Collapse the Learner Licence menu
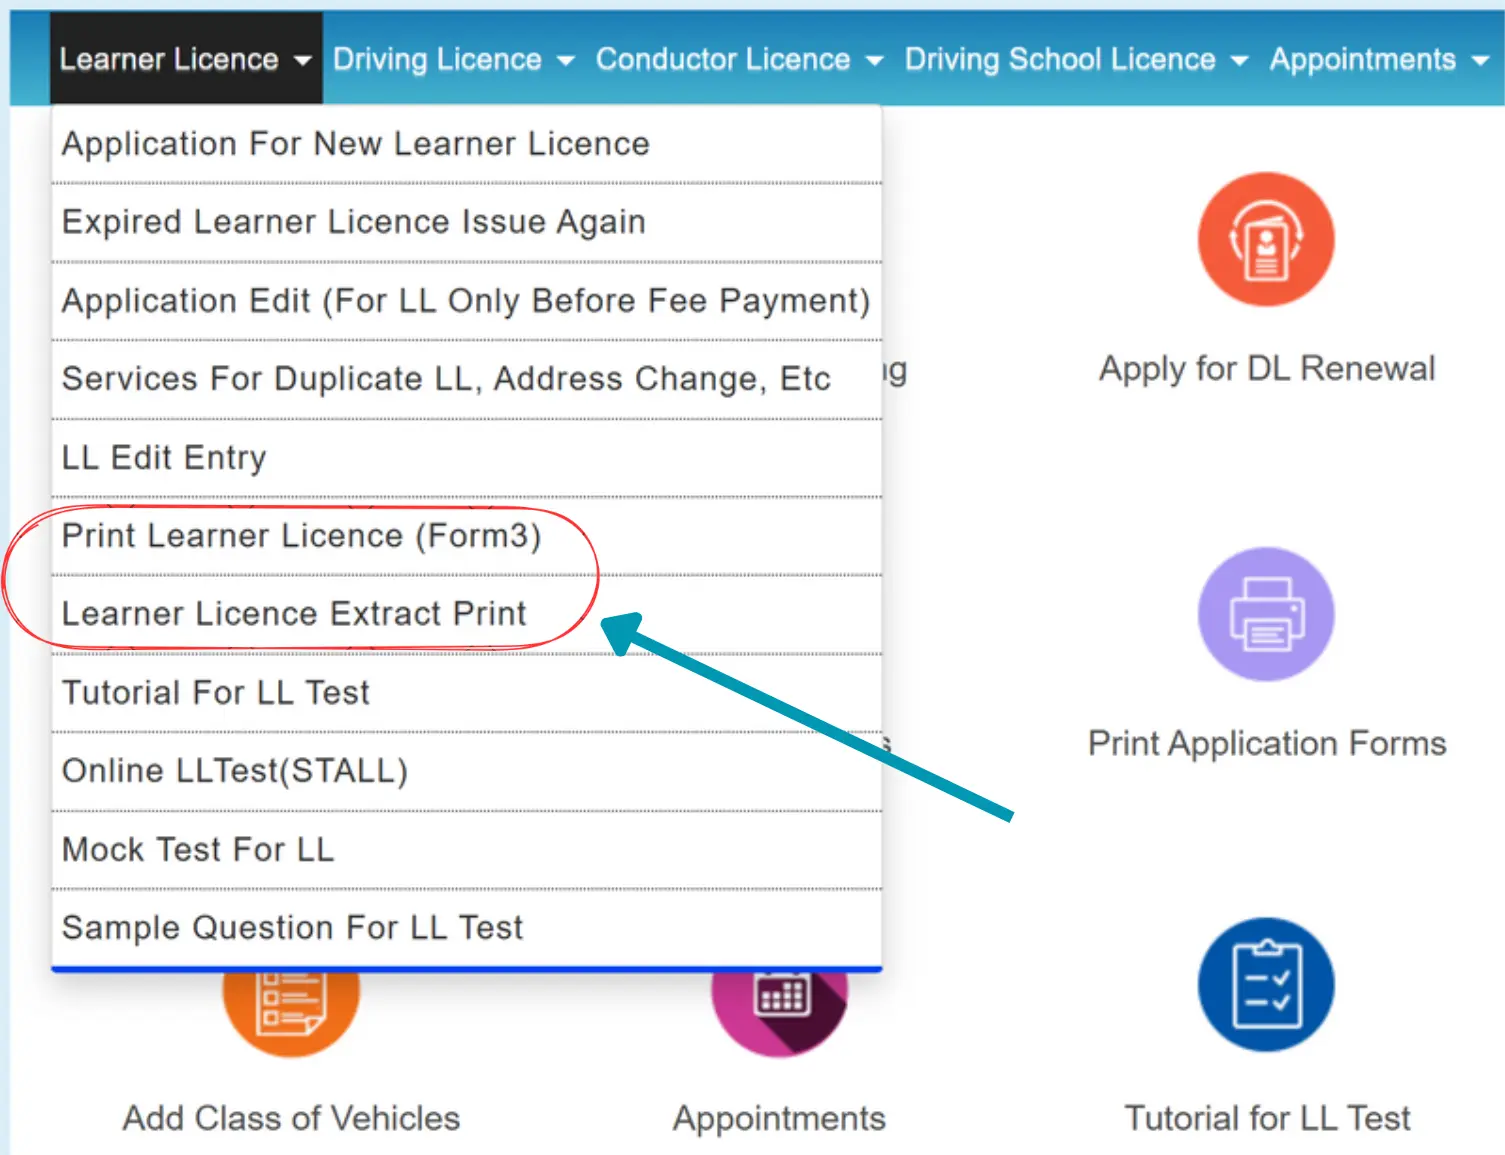This screenshot has width=1505, height=1155. pyautogui.click(x=185, y=60)
